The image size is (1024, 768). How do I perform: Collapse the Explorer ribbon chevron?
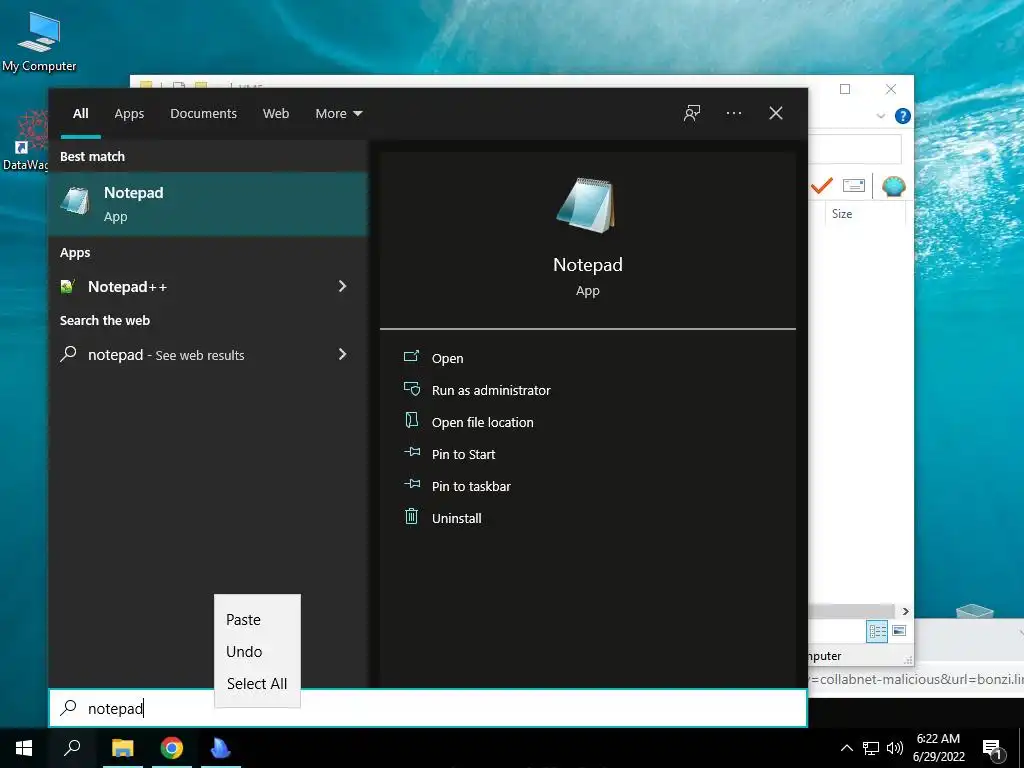[x=880, y=116]
